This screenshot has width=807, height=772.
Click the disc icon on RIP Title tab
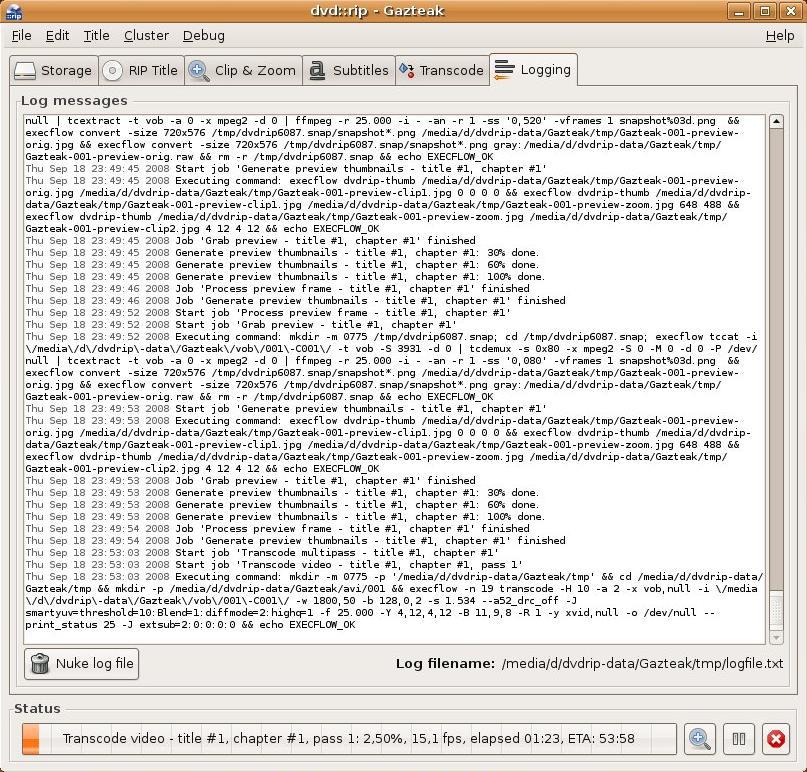(x=112, y=71)
